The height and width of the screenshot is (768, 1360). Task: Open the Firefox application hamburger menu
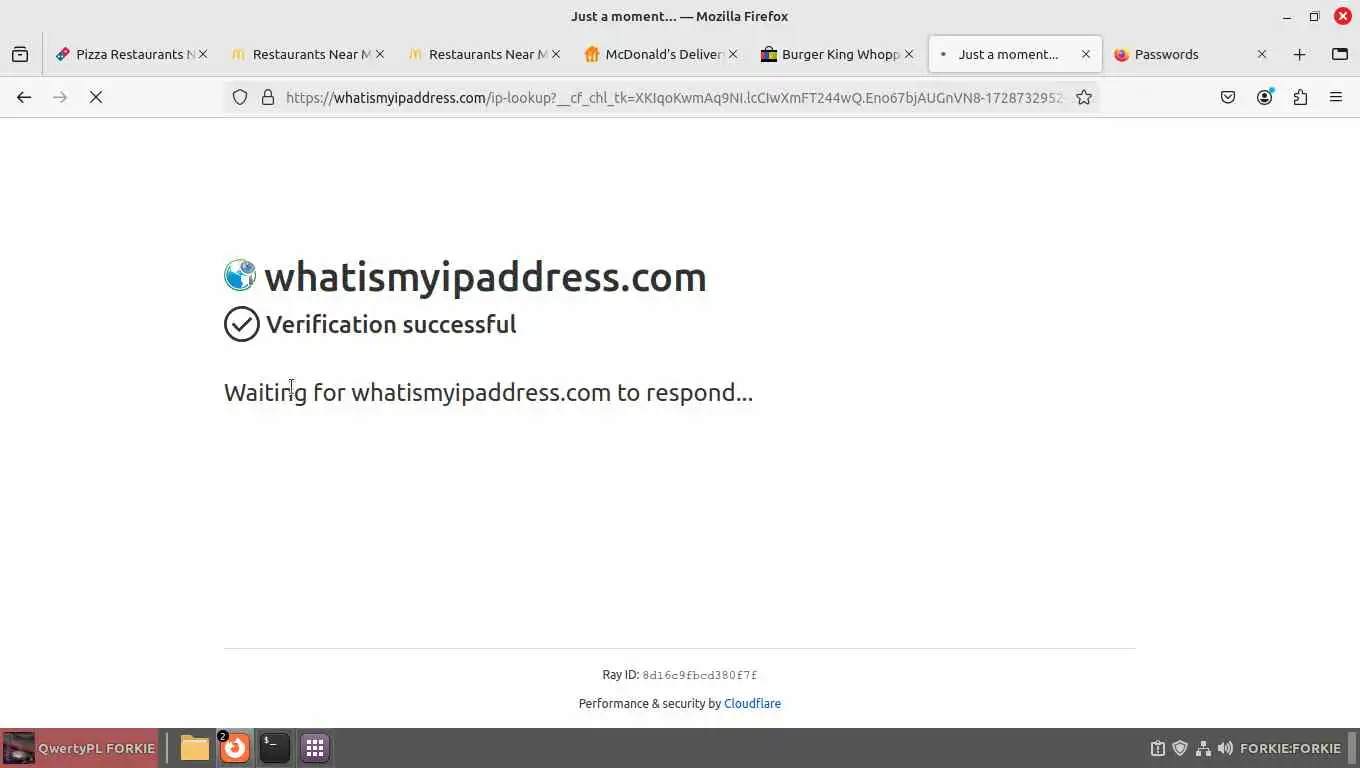(1336, 97)
